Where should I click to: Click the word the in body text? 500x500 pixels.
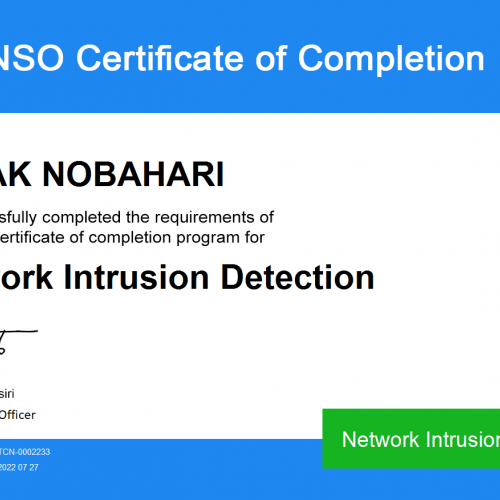138,217
